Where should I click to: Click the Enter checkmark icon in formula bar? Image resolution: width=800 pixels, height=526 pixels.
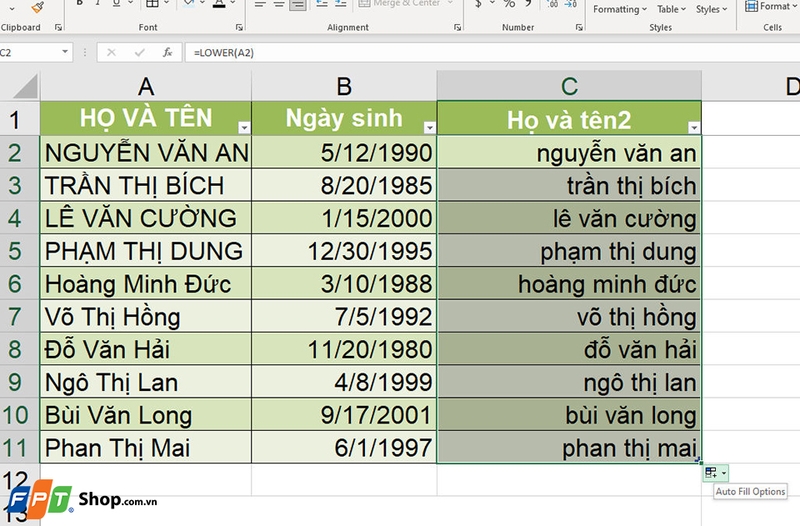(139, 53)
